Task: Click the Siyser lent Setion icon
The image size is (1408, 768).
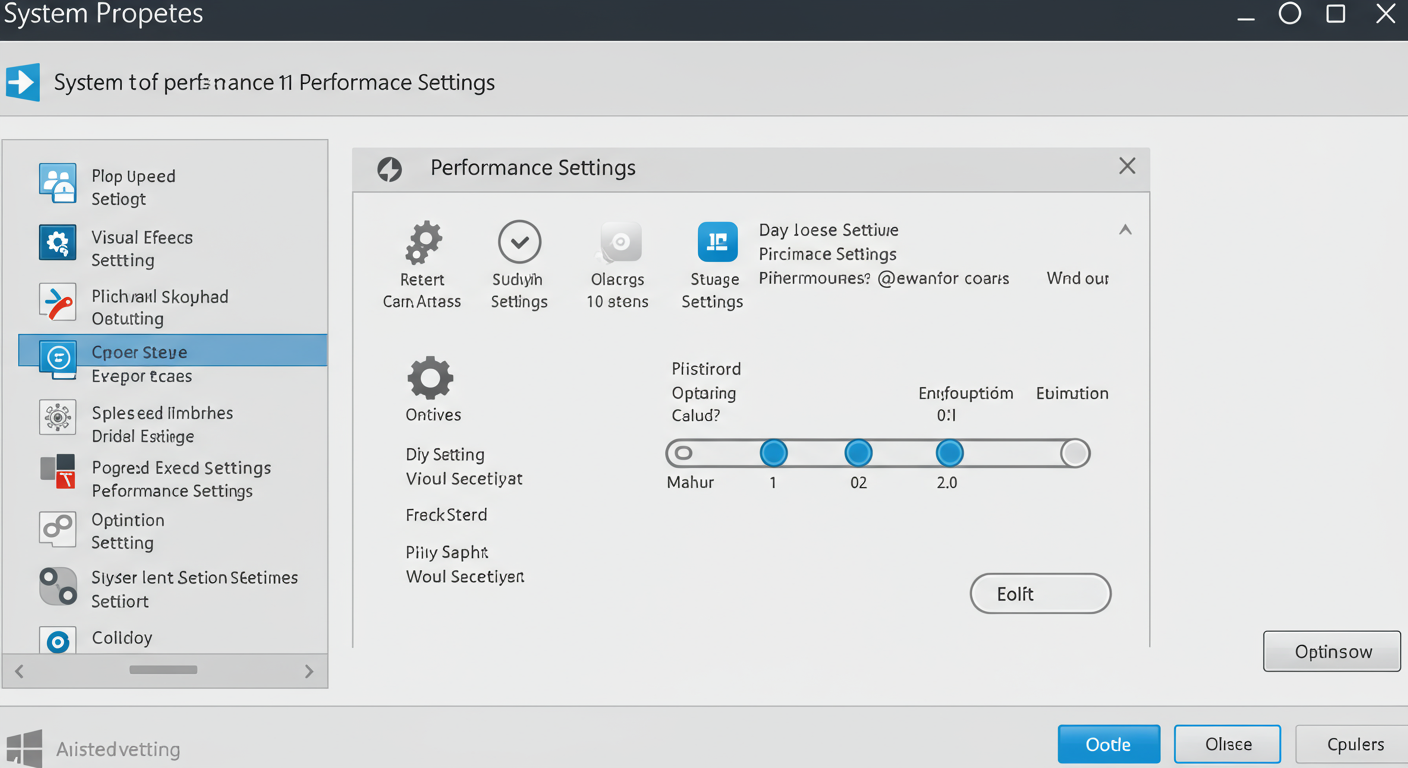Action: tap(58, 586)
